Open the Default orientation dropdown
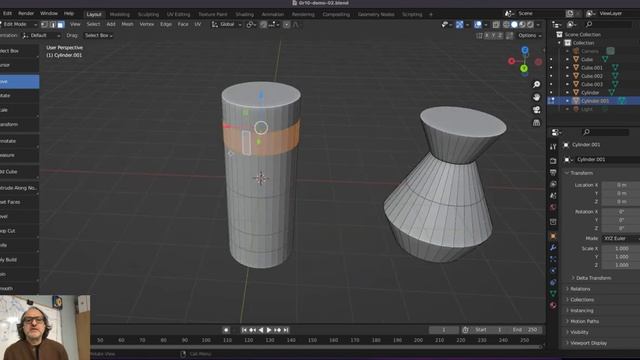 click(x=41, y=36)
